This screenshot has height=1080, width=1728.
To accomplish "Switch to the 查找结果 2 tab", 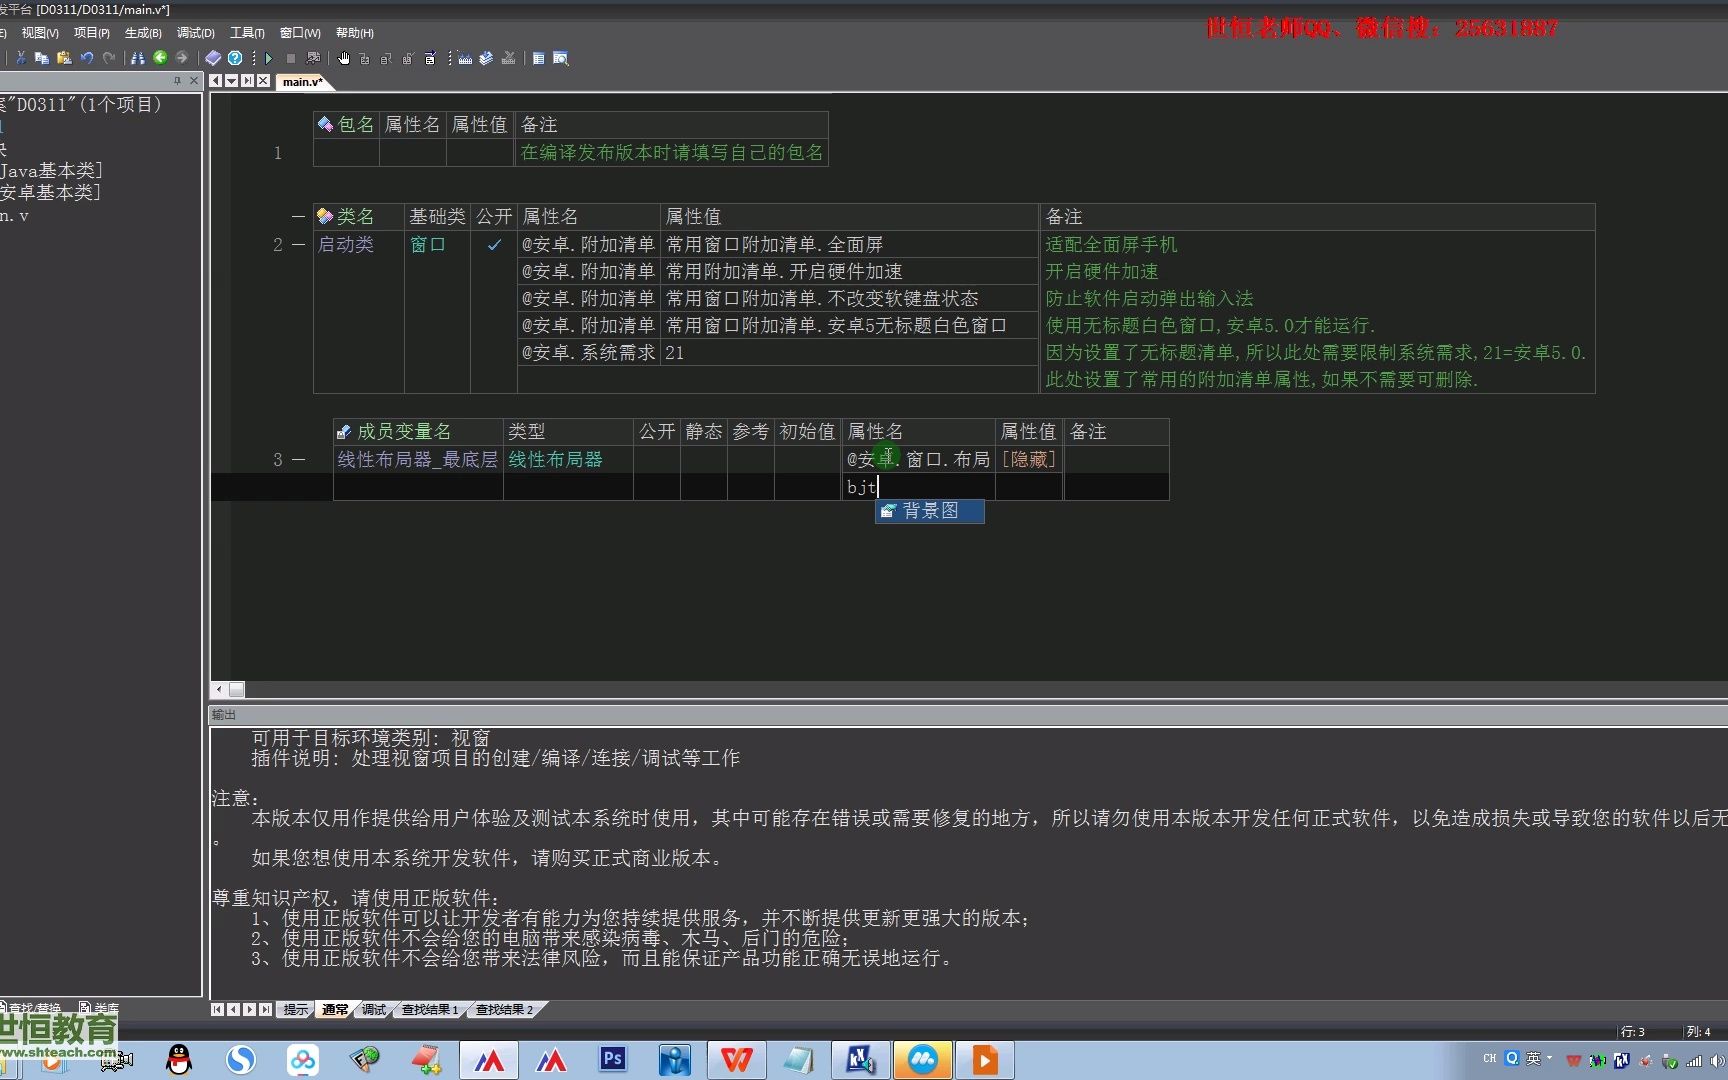I will tap(504, 1010).
